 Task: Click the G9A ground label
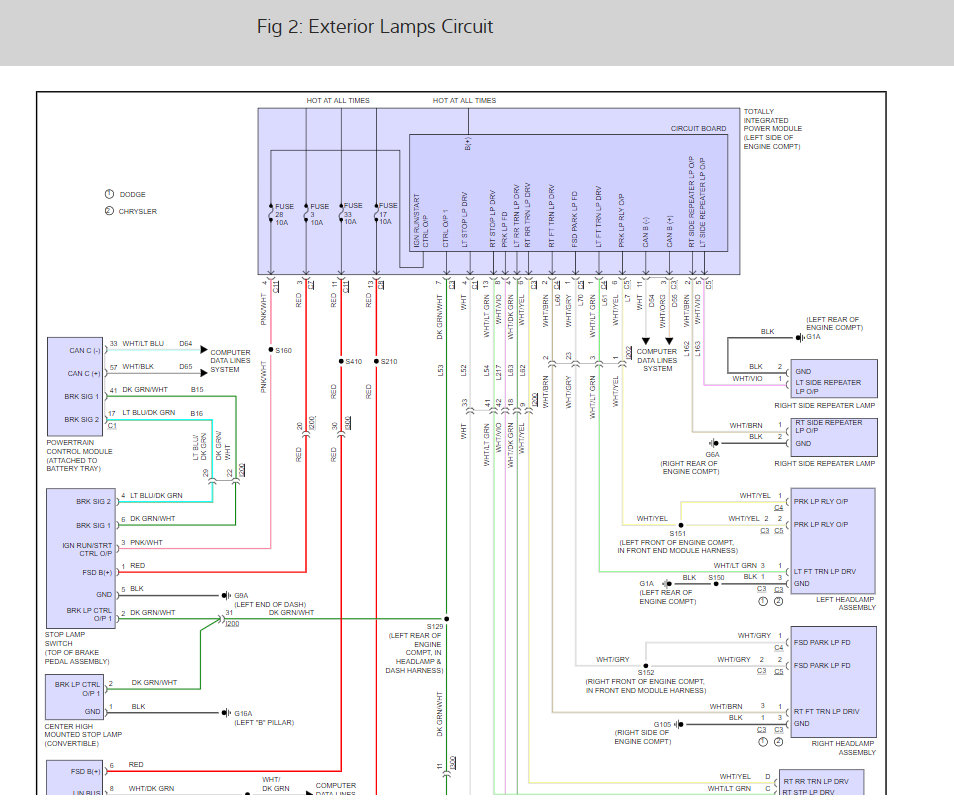click(x=241, y=595)
